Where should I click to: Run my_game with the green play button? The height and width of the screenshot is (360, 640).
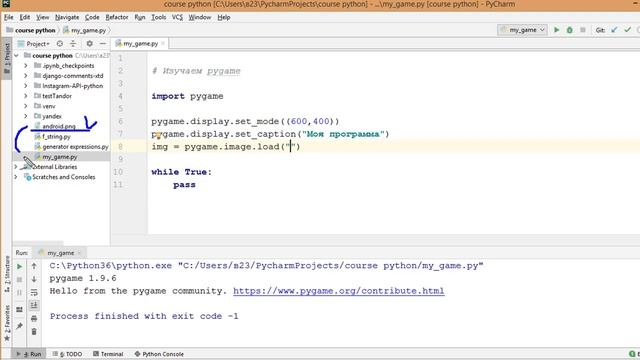[556, 30]
